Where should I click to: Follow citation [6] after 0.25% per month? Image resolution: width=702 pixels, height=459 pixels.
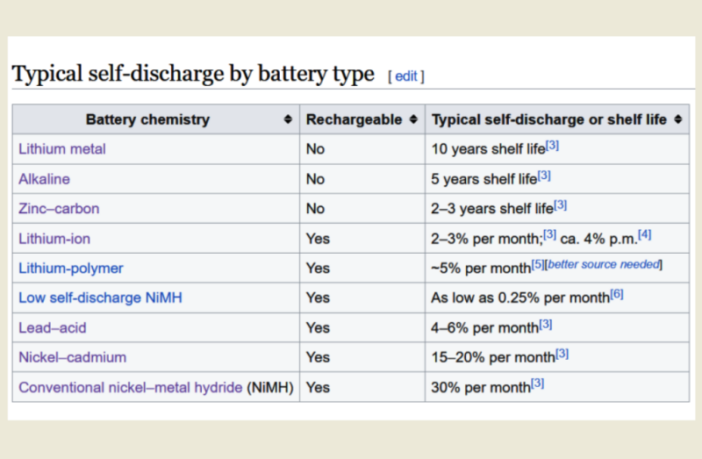click(x=617, y=294)
